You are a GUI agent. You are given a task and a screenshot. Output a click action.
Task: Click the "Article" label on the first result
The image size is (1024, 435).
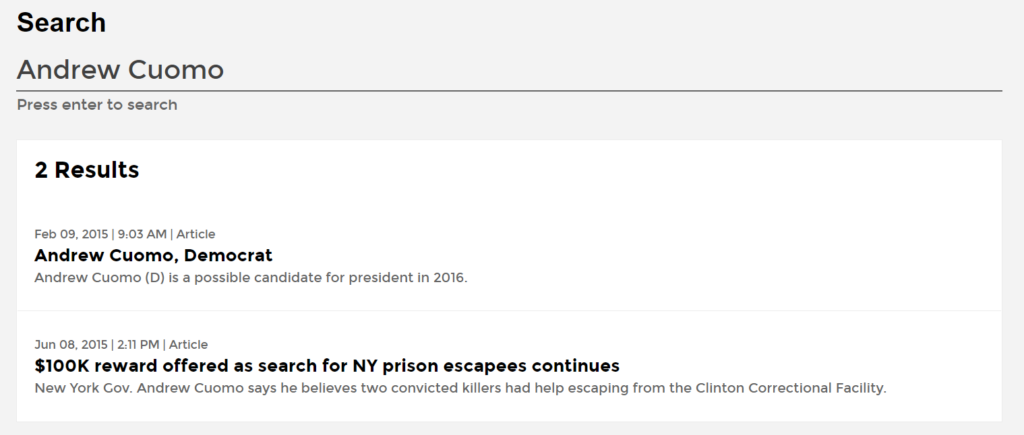point(196,234)
